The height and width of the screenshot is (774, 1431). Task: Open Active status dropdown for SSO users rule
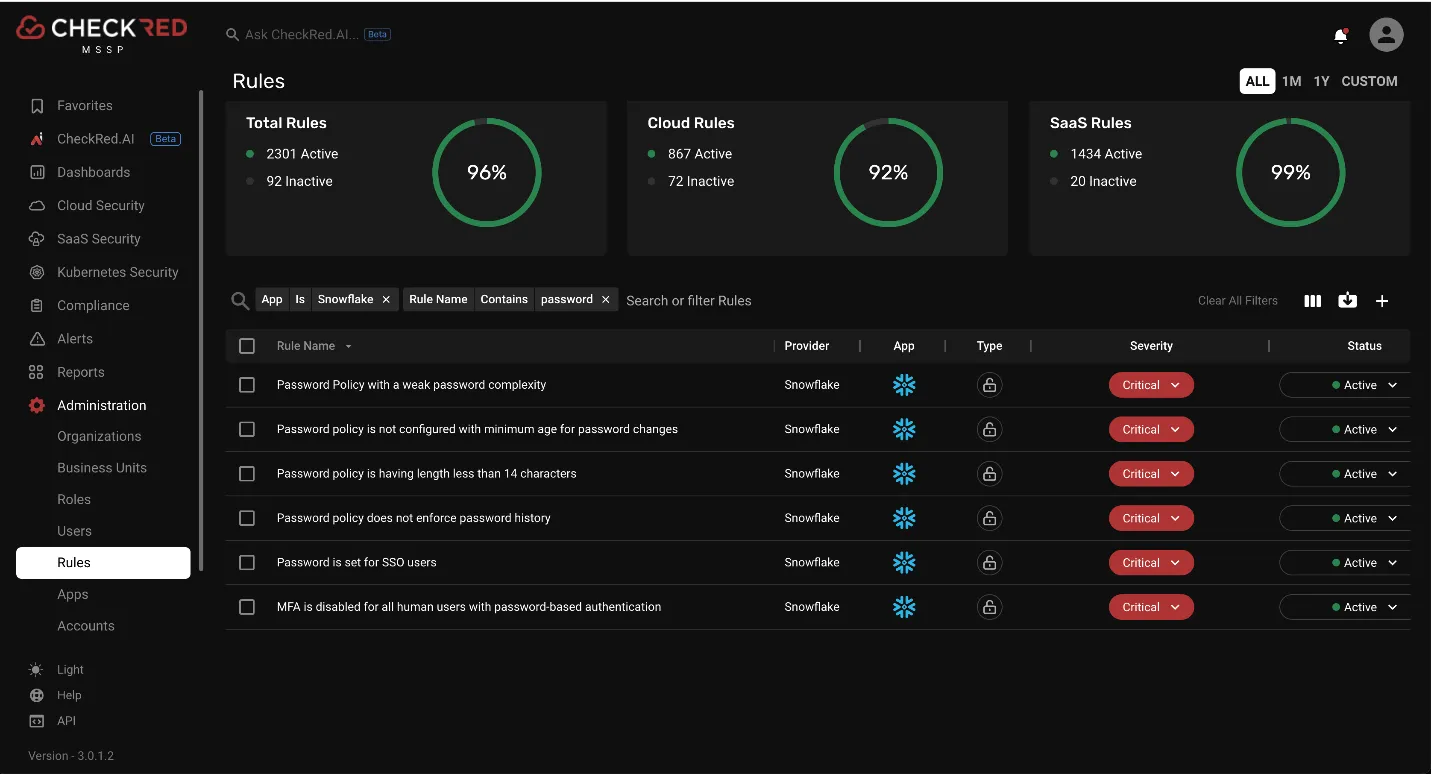pos(1346,562)
